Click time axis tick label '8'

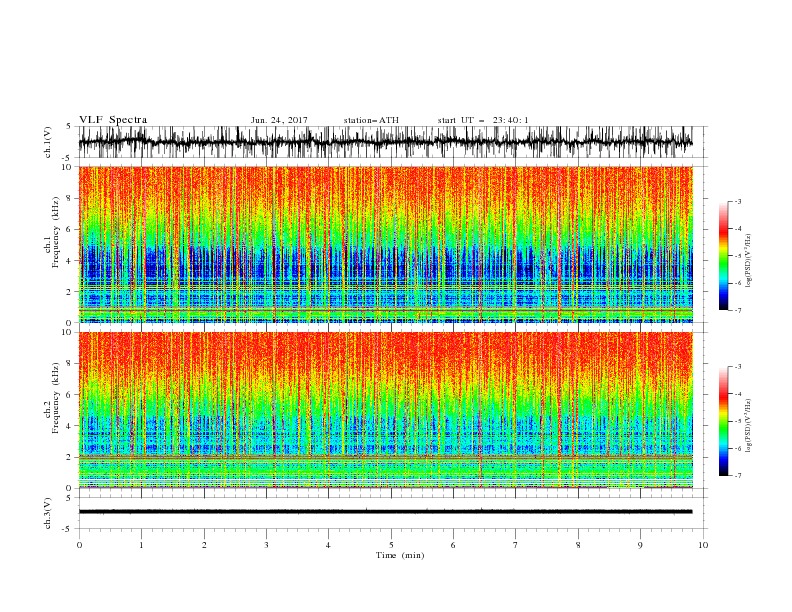tap(578, 545)
